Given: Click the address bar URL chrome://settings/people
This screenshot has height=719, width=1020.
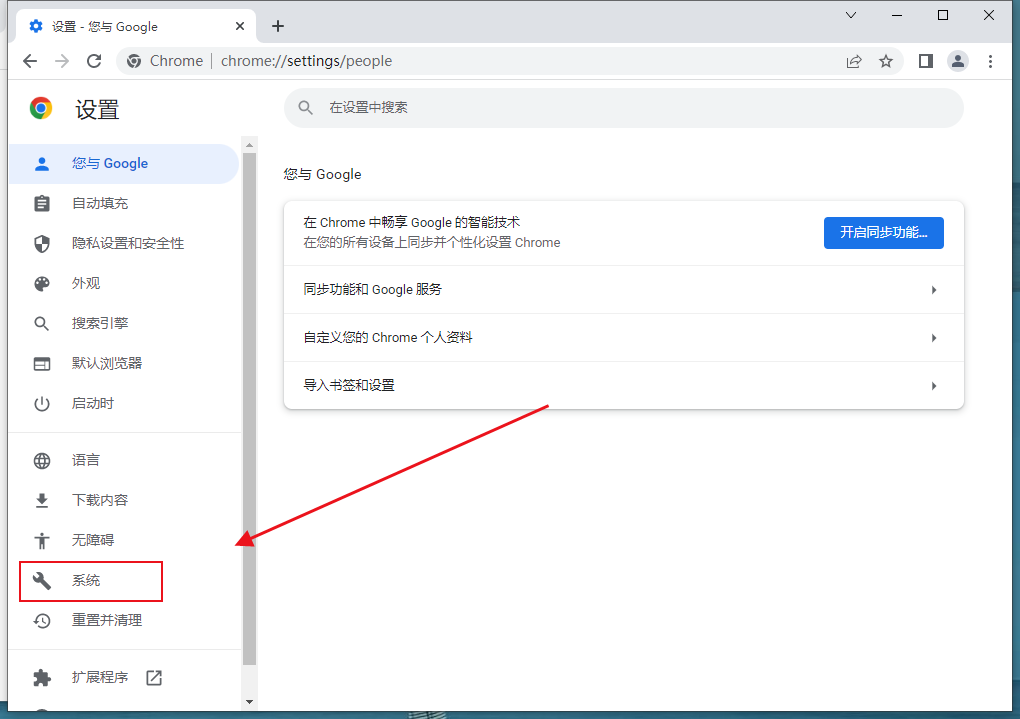Looking at the screenshot, I should pos(306,61).
